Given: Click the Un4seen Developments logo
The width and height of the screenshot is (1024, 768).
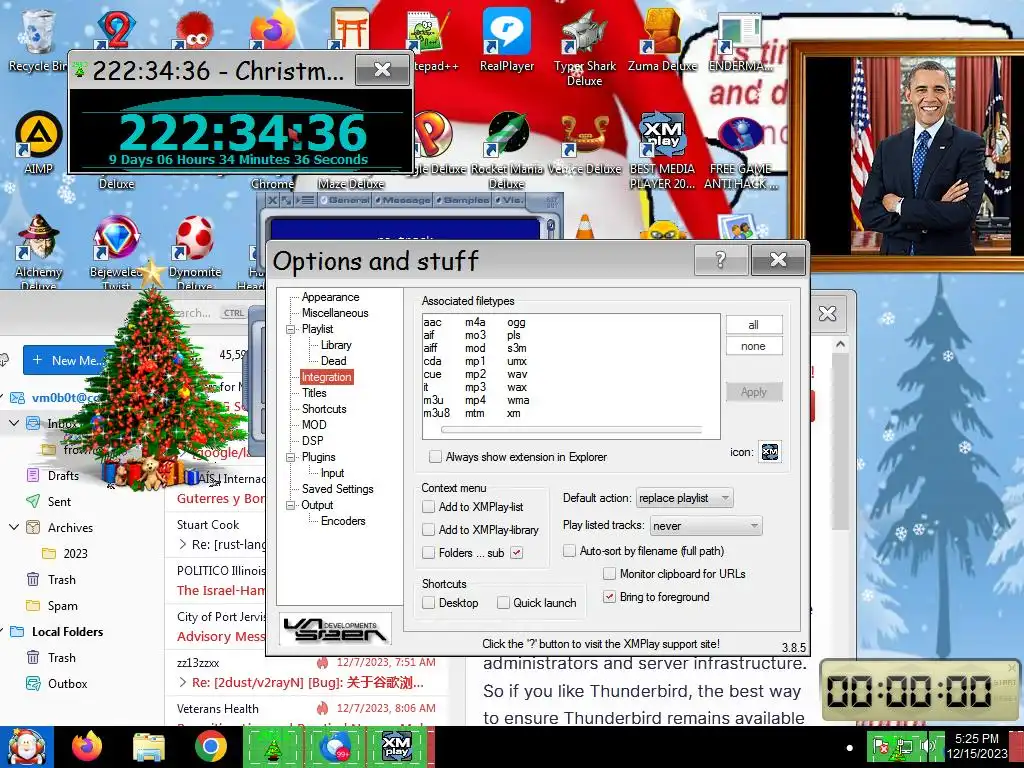Looking at the screenshot, I should [x=335, y=630].
